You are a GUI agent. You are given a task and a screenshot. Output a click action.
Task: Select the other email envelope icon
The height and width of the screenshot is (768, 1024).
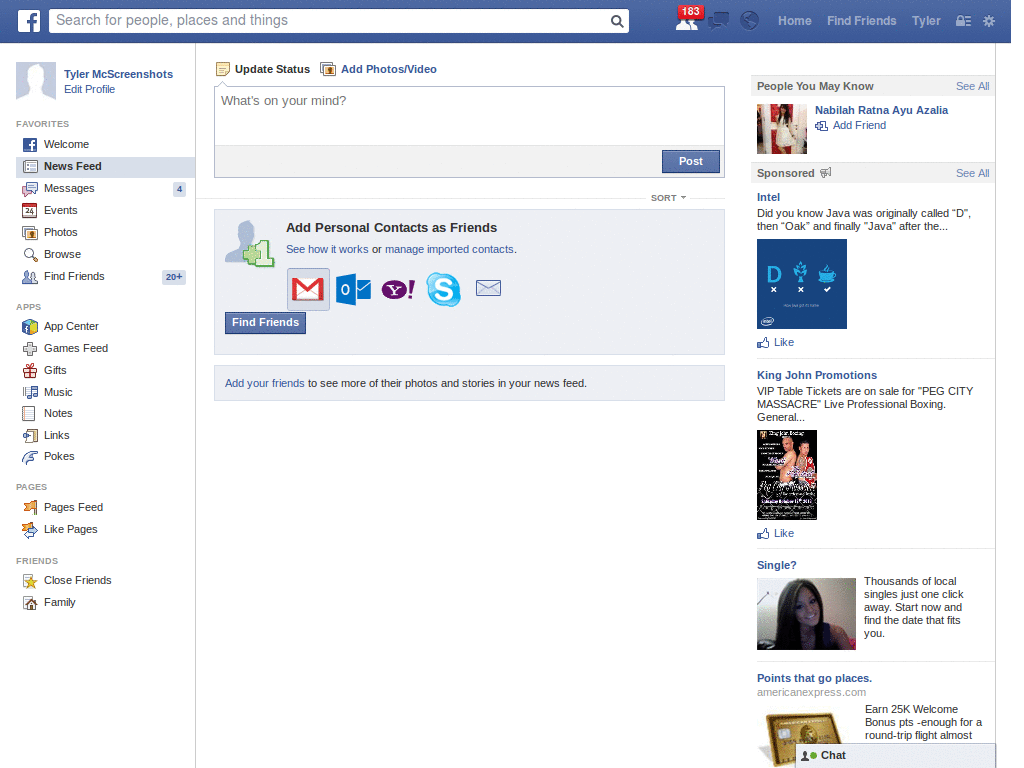point(488,288)
